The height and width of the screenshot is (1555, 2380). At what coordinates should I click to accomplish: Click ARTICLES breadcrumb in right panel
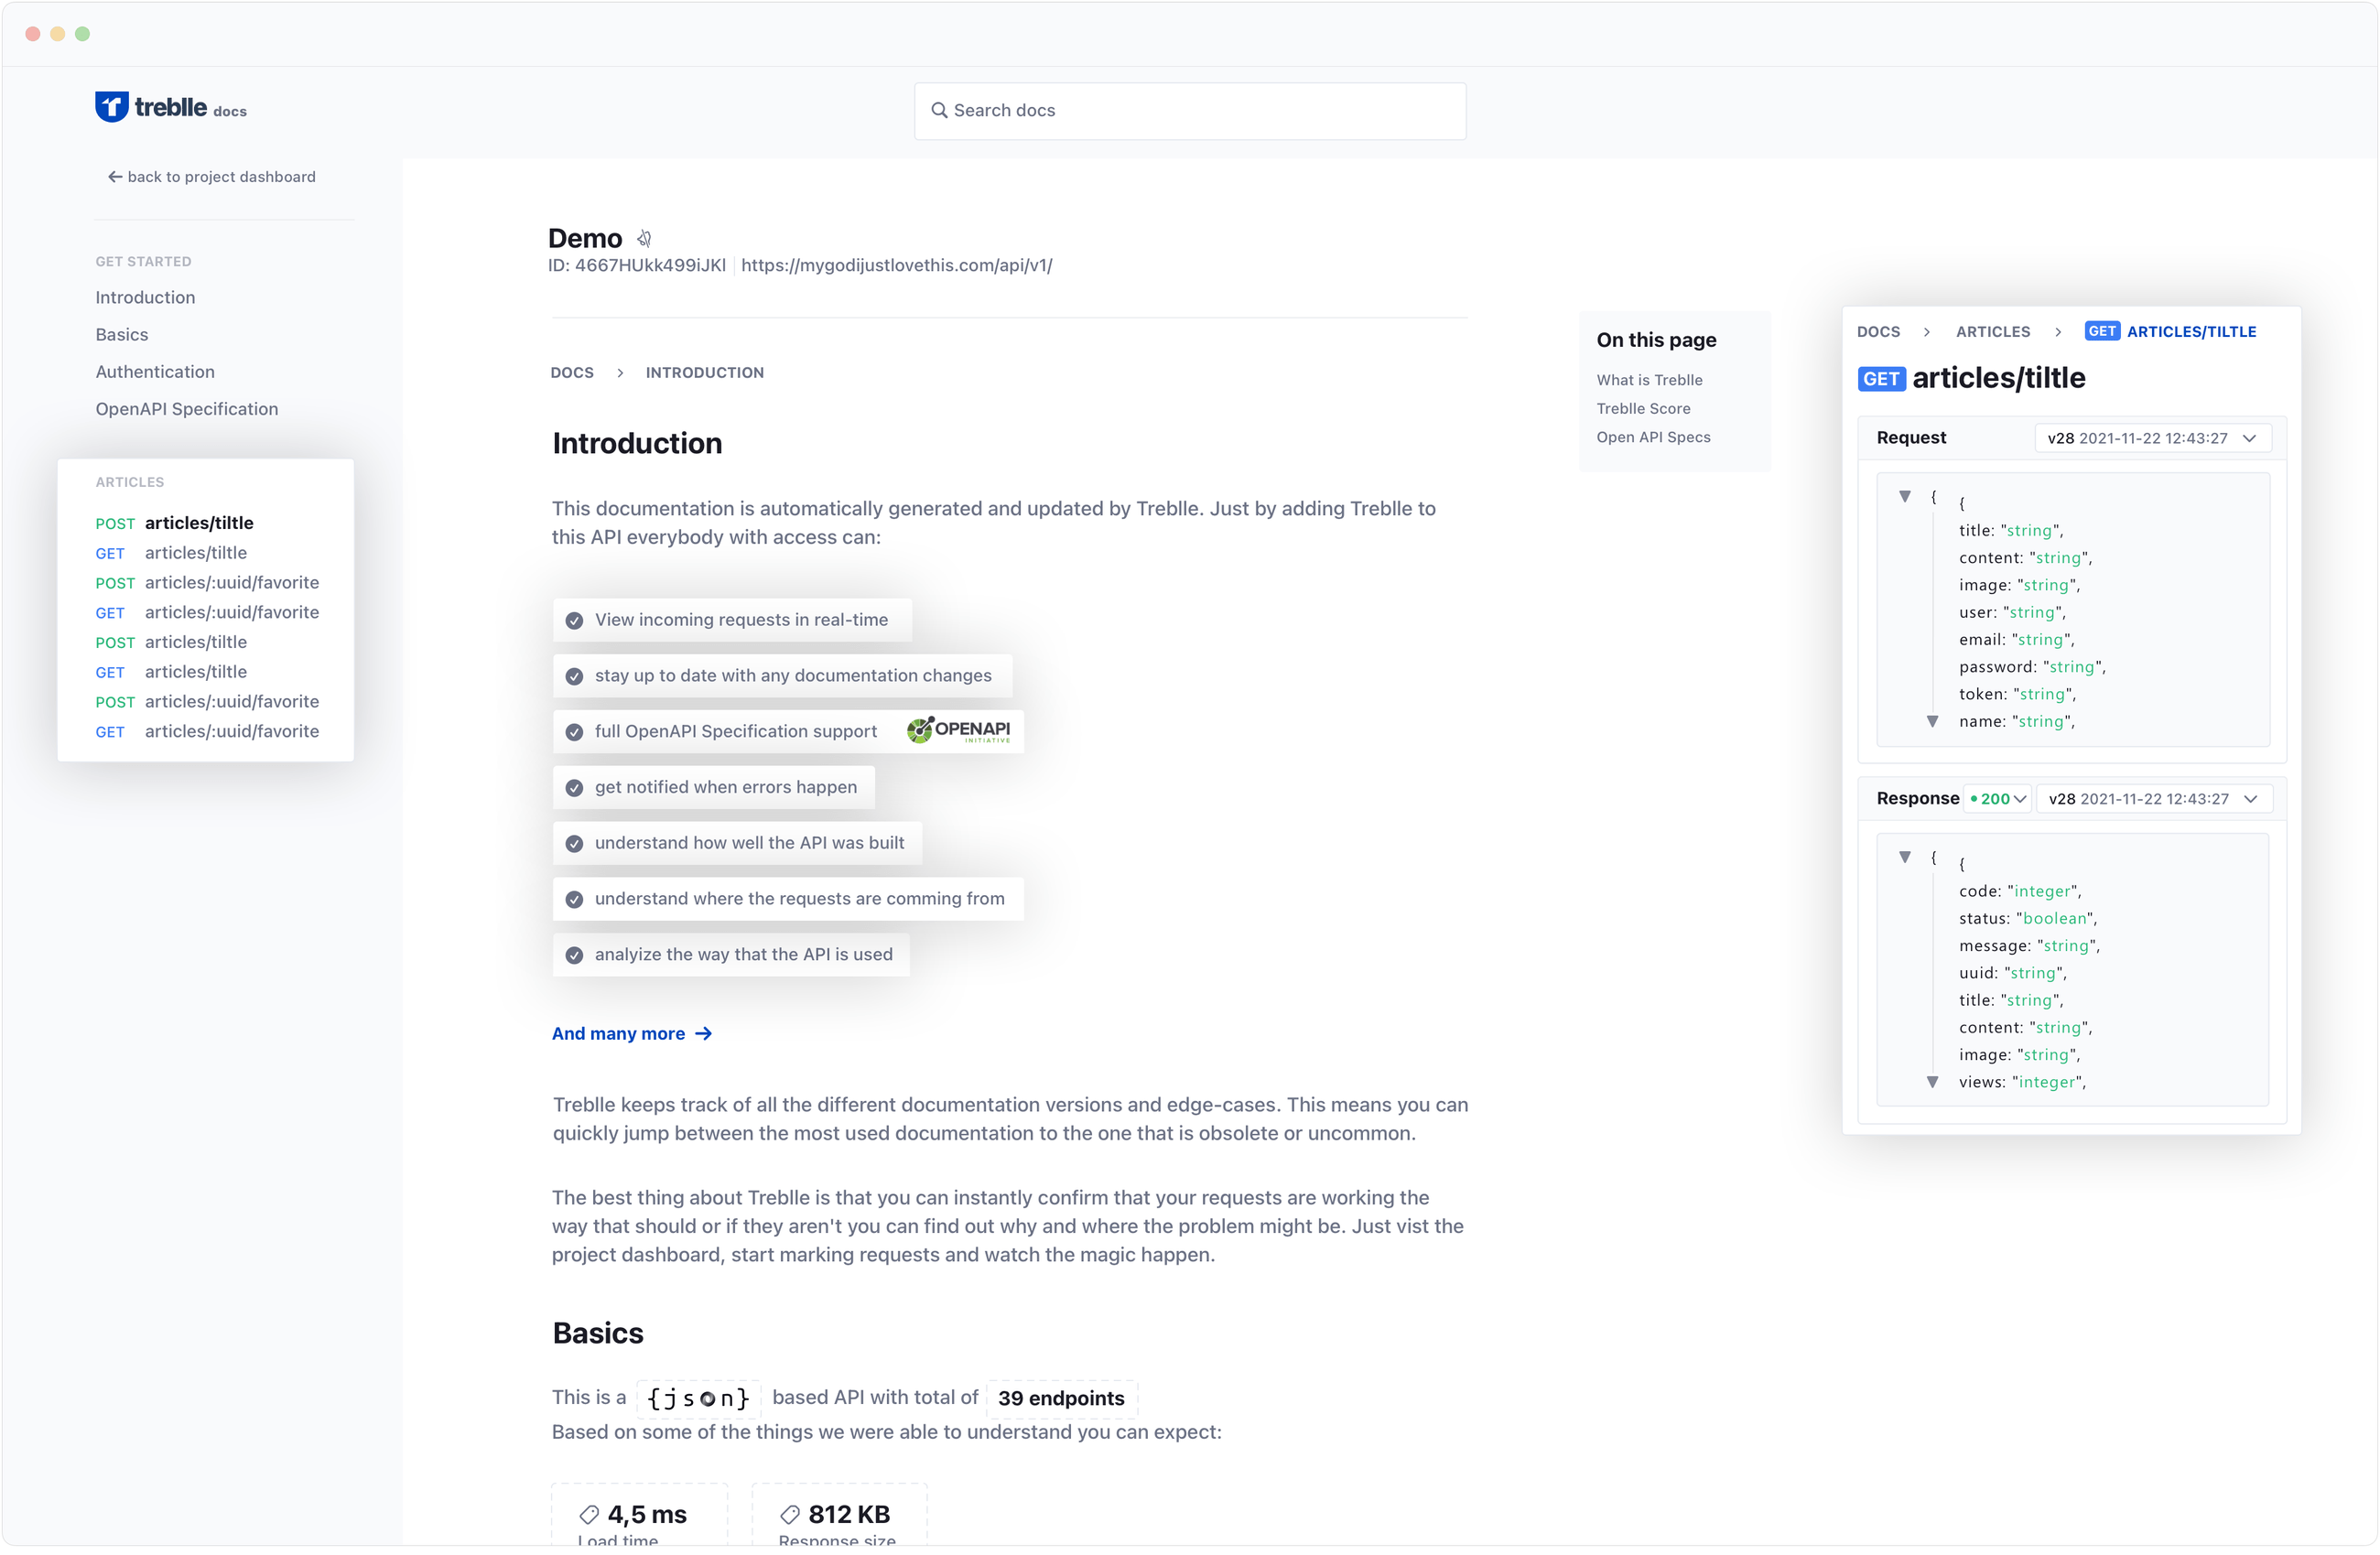(x=1993, y=331)
